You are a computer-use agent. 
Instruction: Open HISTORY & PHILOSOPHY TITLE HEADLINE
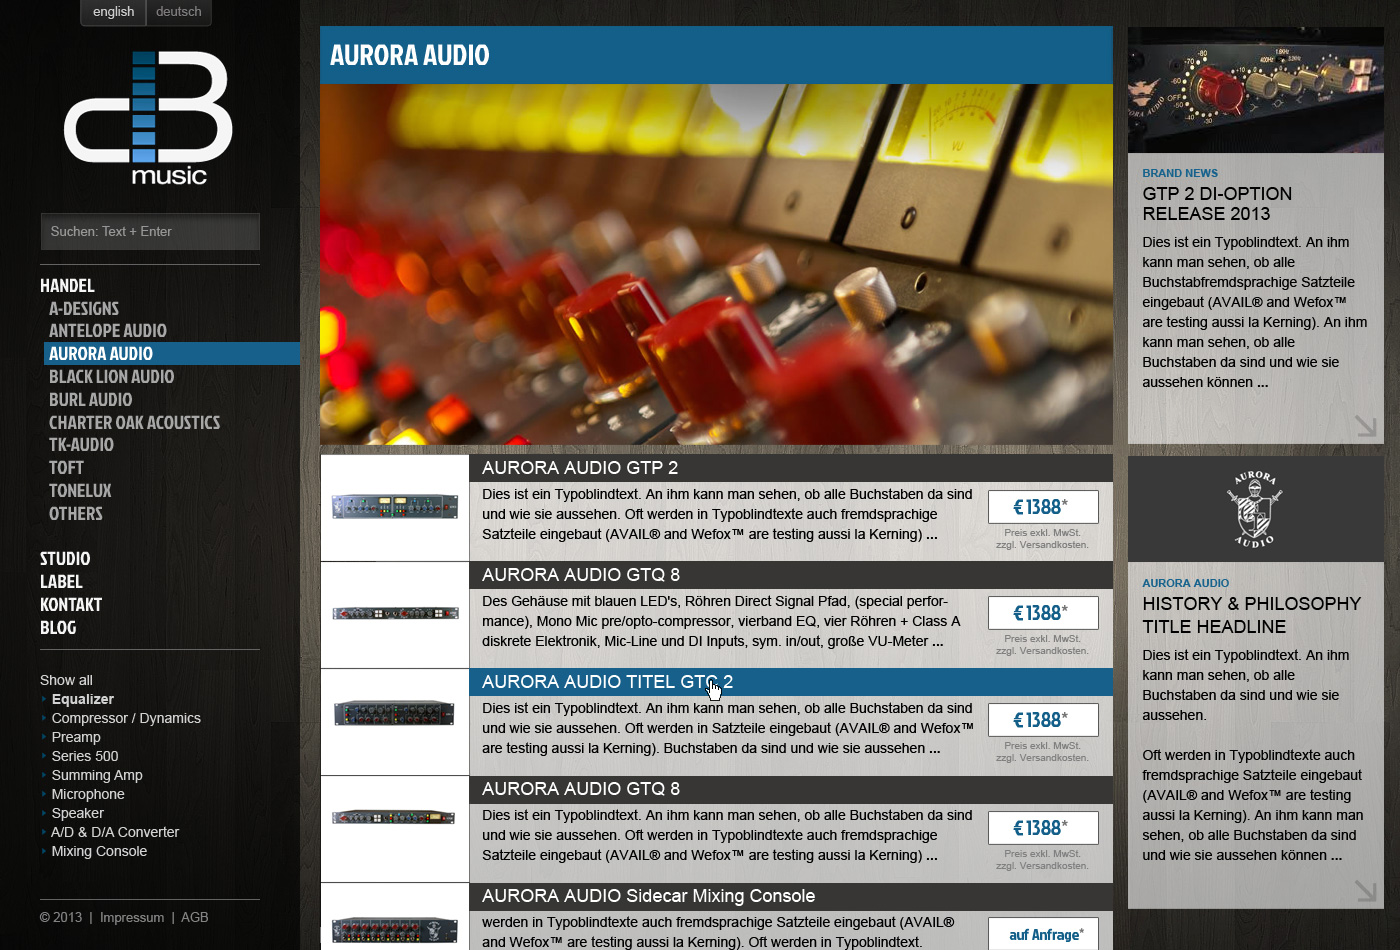pyautogui.click(x=1252, y=615)
